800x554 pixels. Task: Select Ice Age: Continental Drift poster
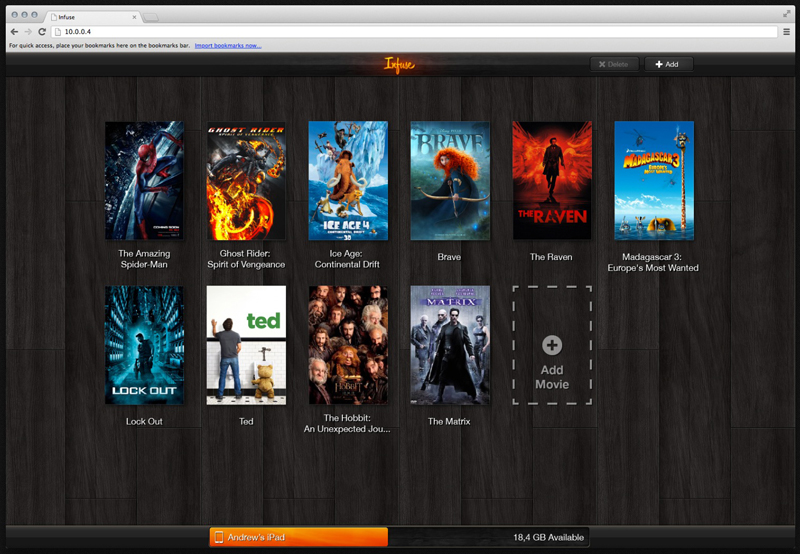click(348, 180)
